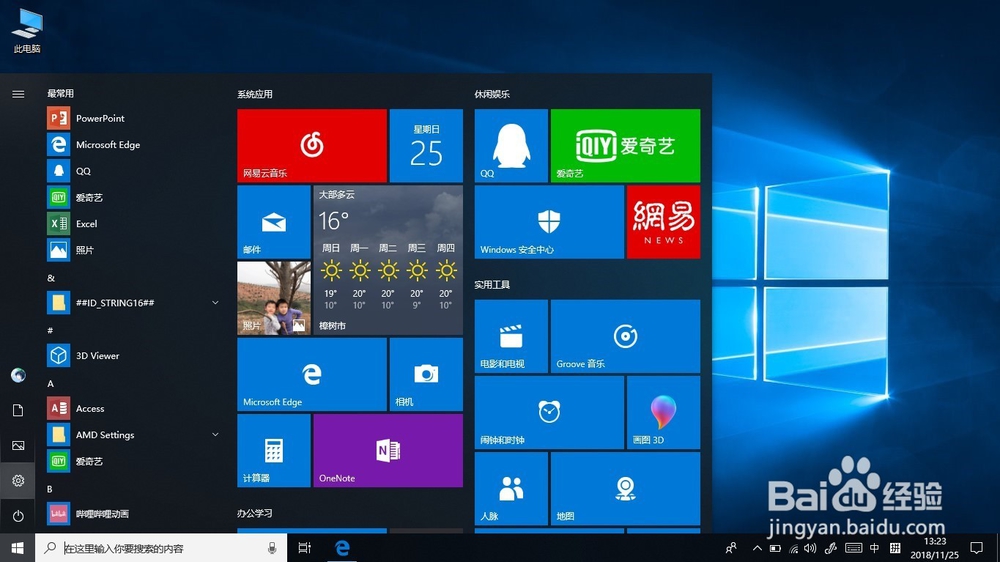Open the 網易 NEWS tile
The height and width of the screenshot is (562, 1000).
(663, 222)
